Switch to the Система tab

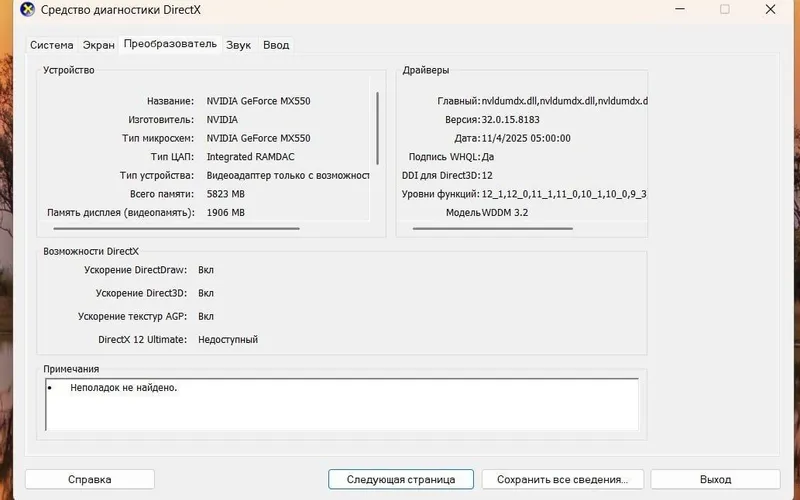point(52,45)
